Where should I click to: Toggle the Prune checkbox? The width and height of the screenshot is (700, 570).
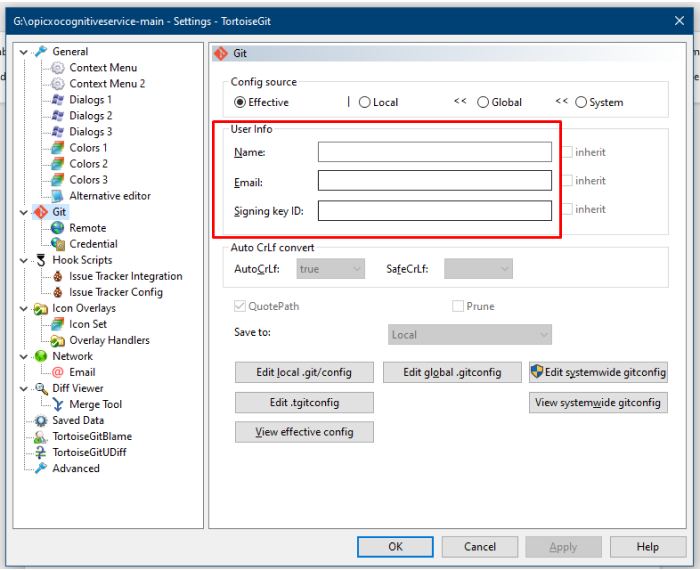click(458, 306)
